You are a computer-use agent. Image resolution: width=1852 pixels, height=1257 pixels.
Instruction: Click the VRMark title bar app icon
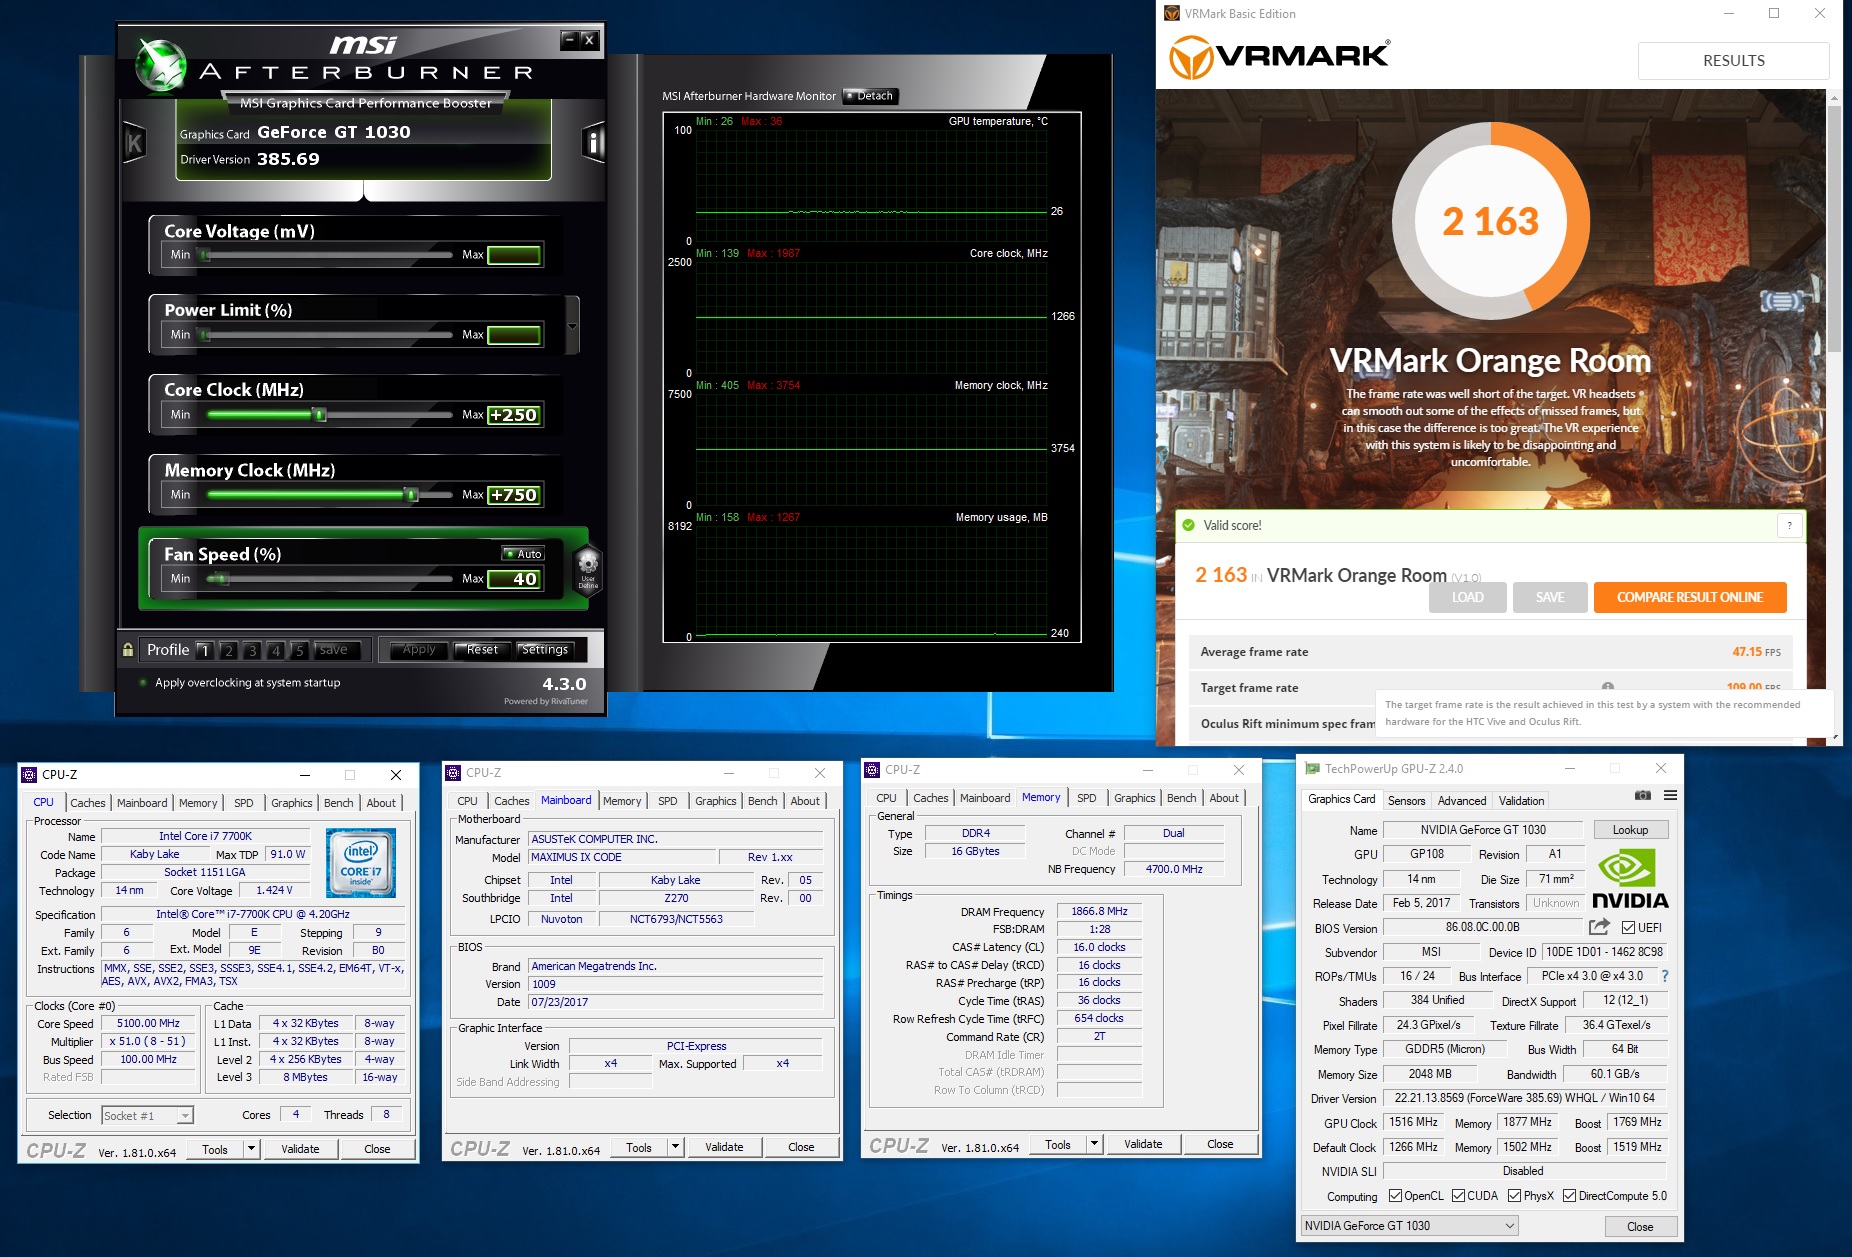(1172, 14)
